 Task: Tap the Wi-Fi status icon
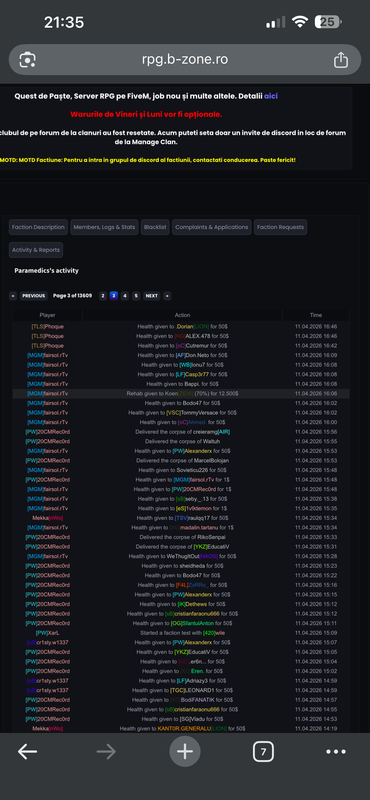pos(300,22)
